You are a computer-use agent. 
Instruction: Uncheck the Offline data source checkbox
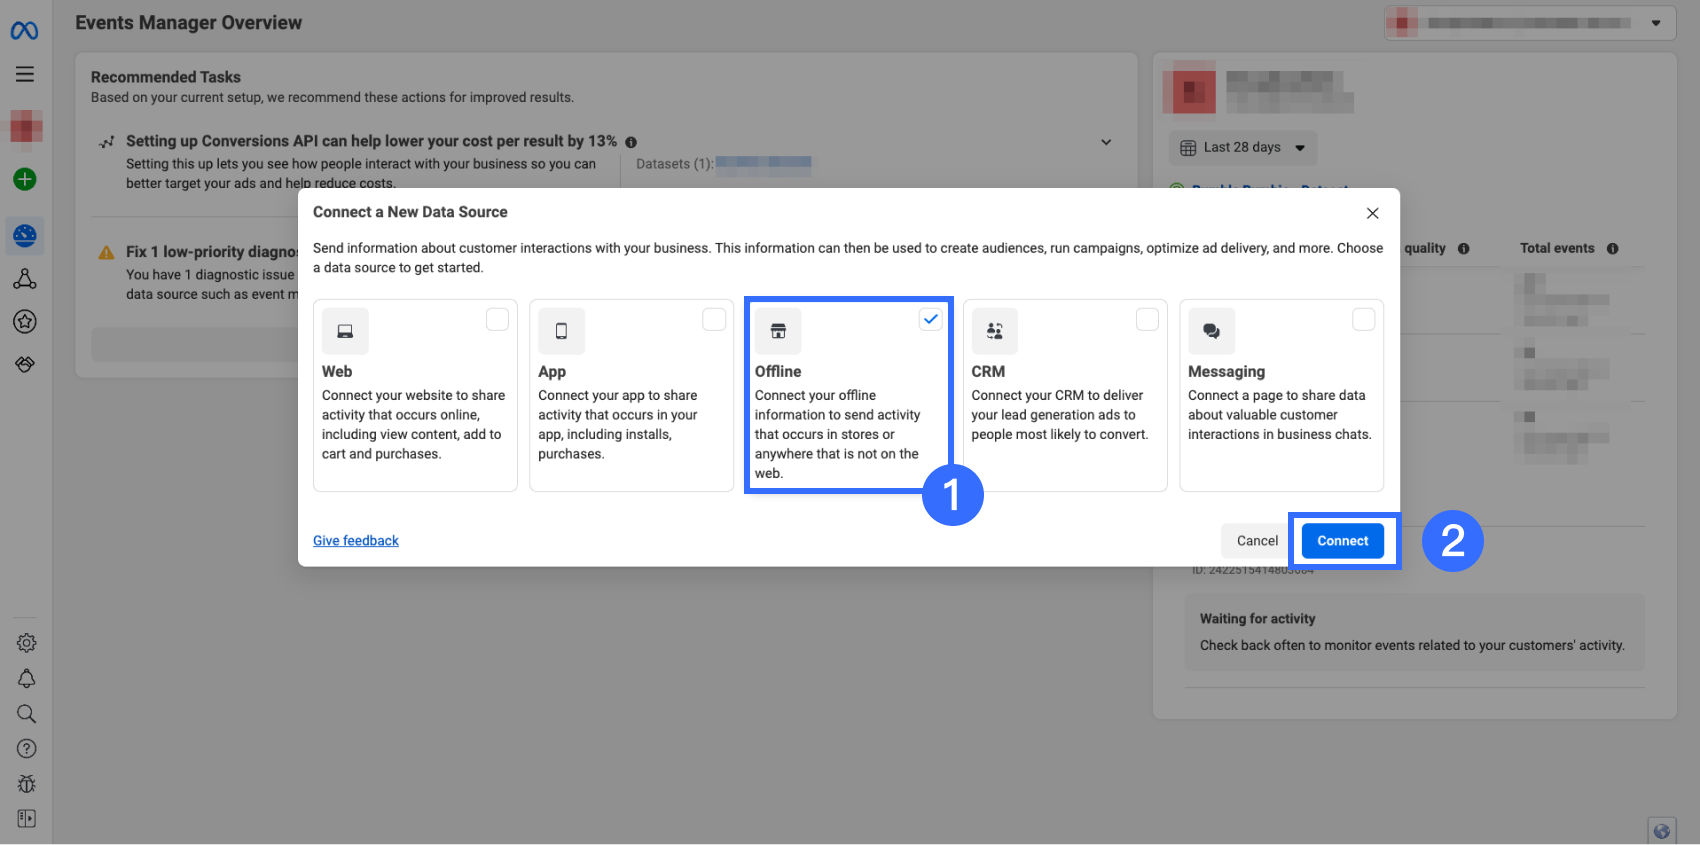(x=931, y=319)
